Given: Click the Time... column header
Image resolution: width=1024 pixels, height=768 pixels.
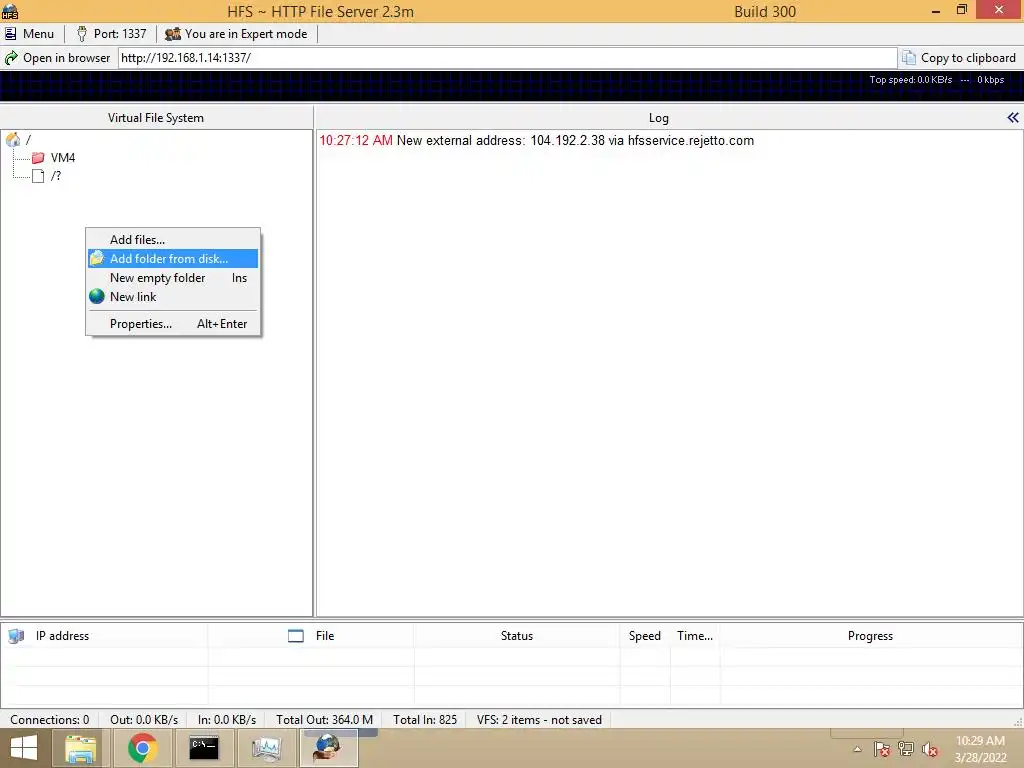Looking at the screenshot, I should pos(695,635).
